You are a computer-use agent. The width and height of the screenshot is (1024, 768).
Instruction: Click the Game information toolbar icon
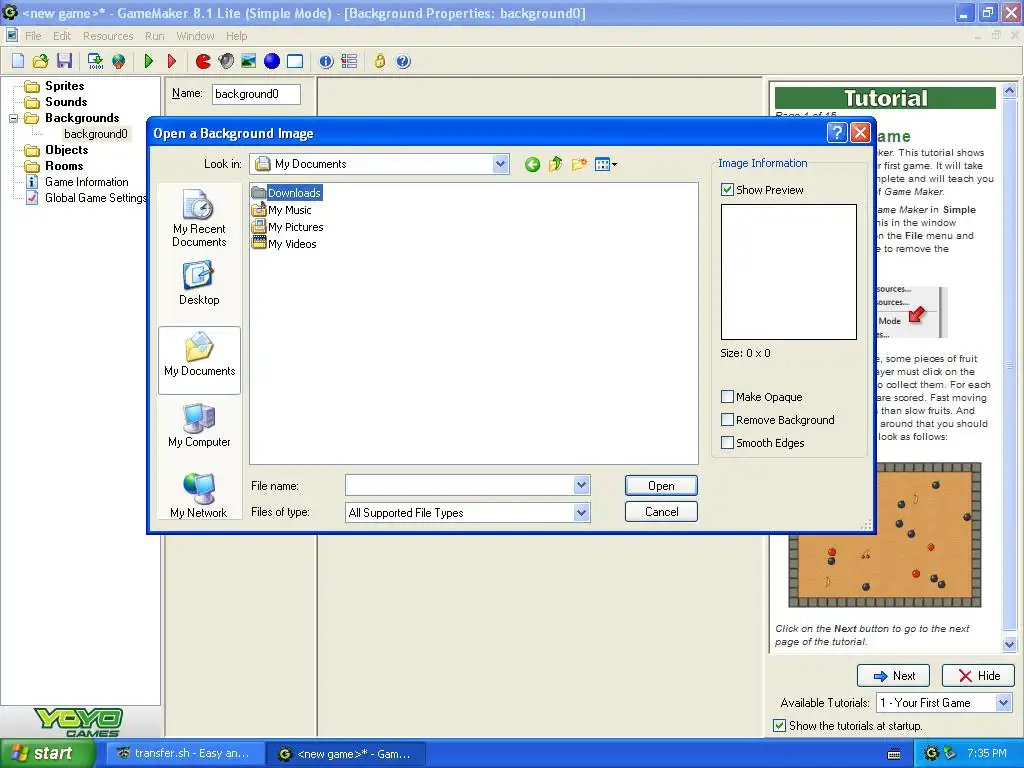[x=326, y=61]
